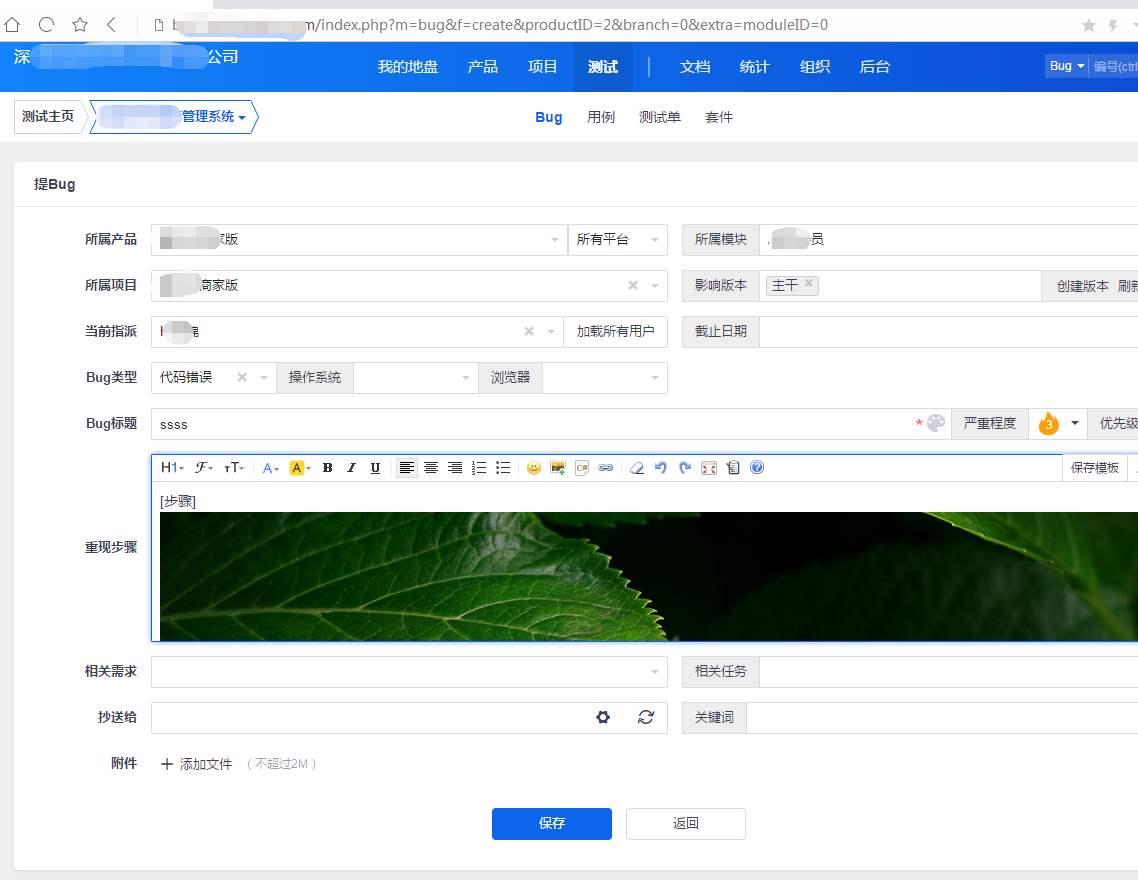Click the refresh icon in 抄送给 field
This screenshot has width=1138, height=880.
point(646,717)
